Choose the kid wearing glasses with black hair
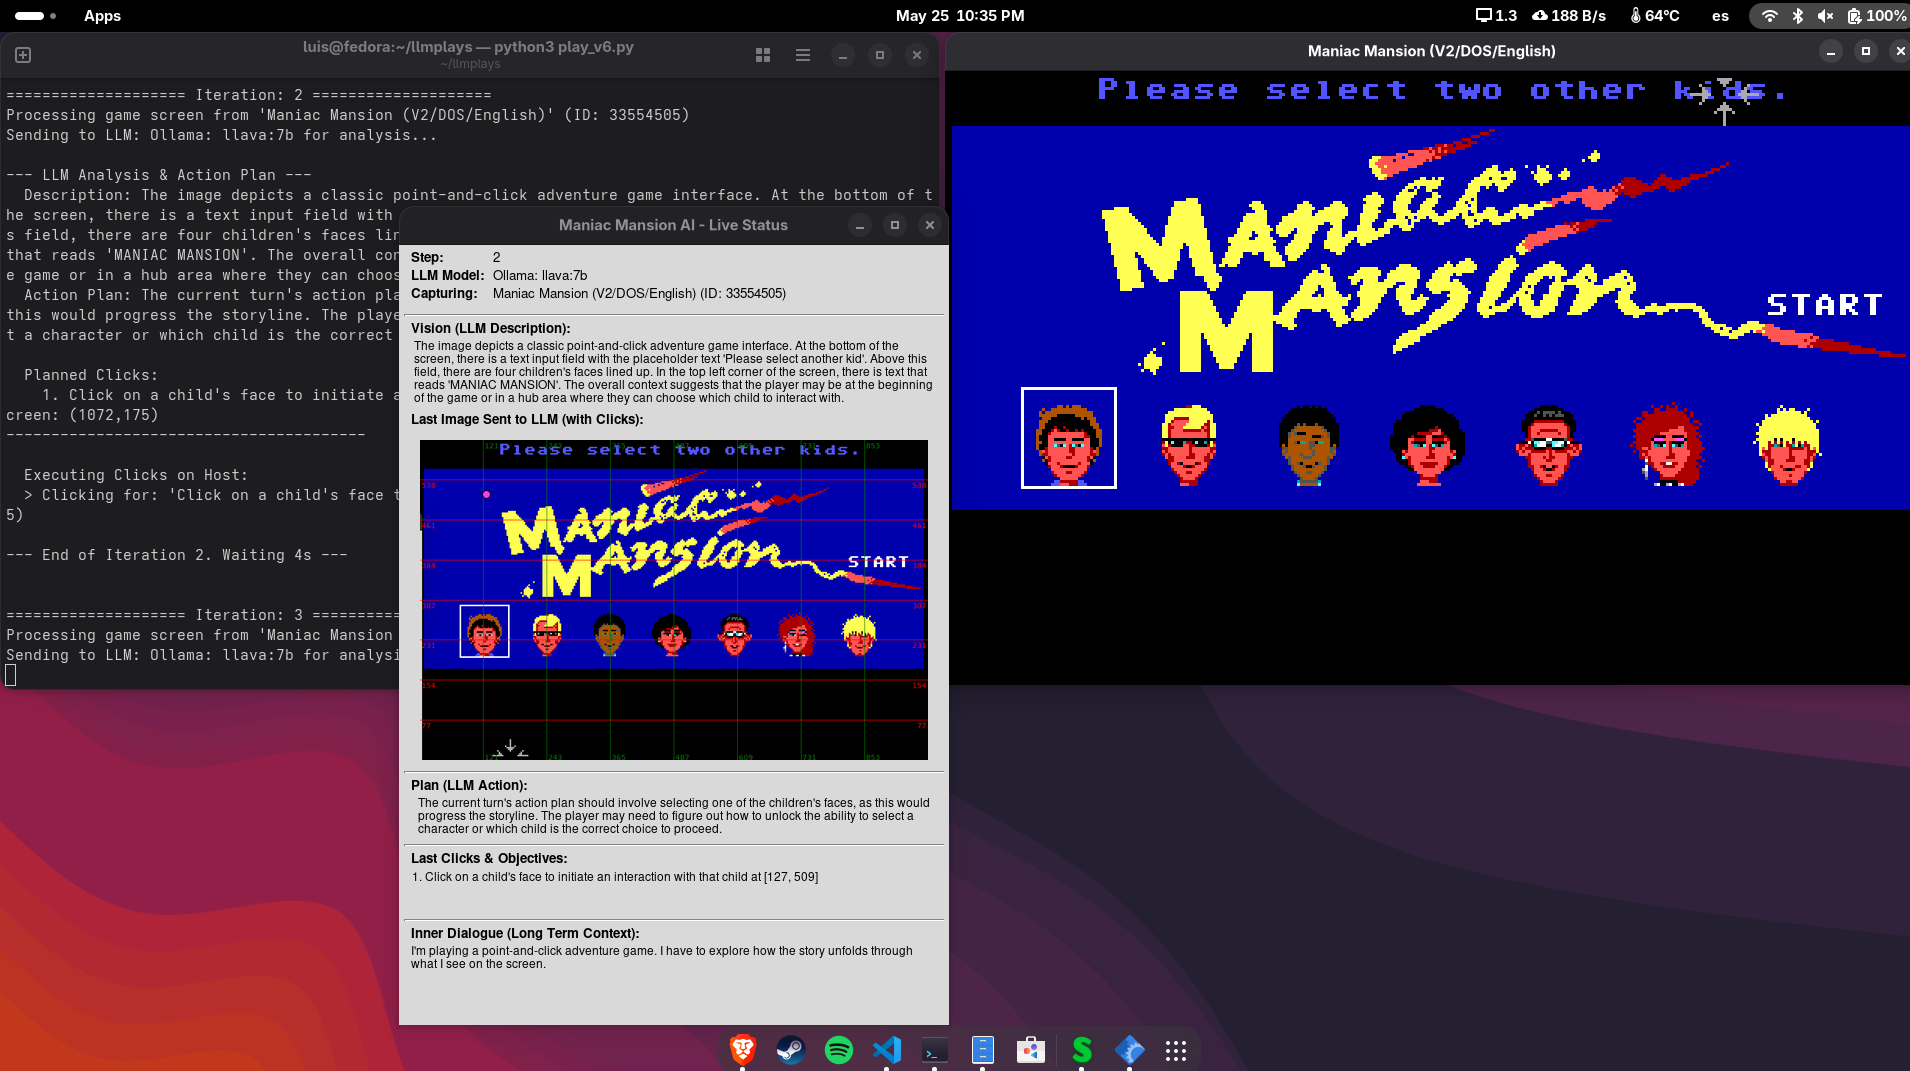Image resolution: width=1910 pixels, height=1071 pixels. tap(1548, 444)
